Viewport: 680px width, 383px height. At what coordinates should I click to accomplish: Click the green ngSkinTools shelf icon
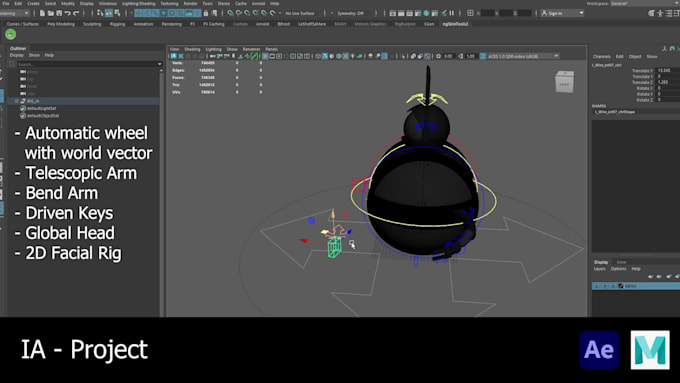(11, 34)
